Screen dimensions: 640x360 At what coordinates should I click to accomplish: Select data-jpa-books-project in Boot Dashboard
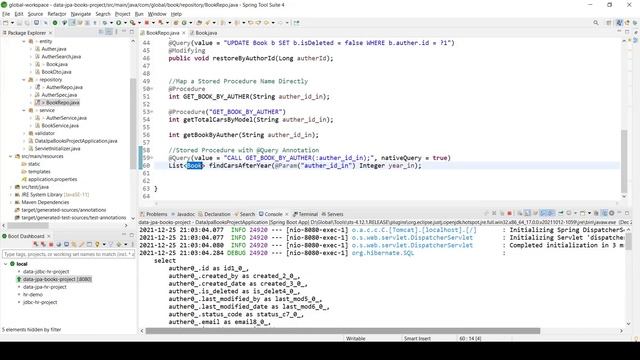(57, 279)
